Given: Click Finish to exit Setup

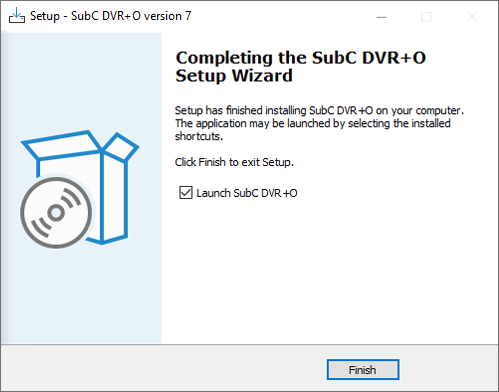Looking at the screenshot, I should (x=363, y=369).
